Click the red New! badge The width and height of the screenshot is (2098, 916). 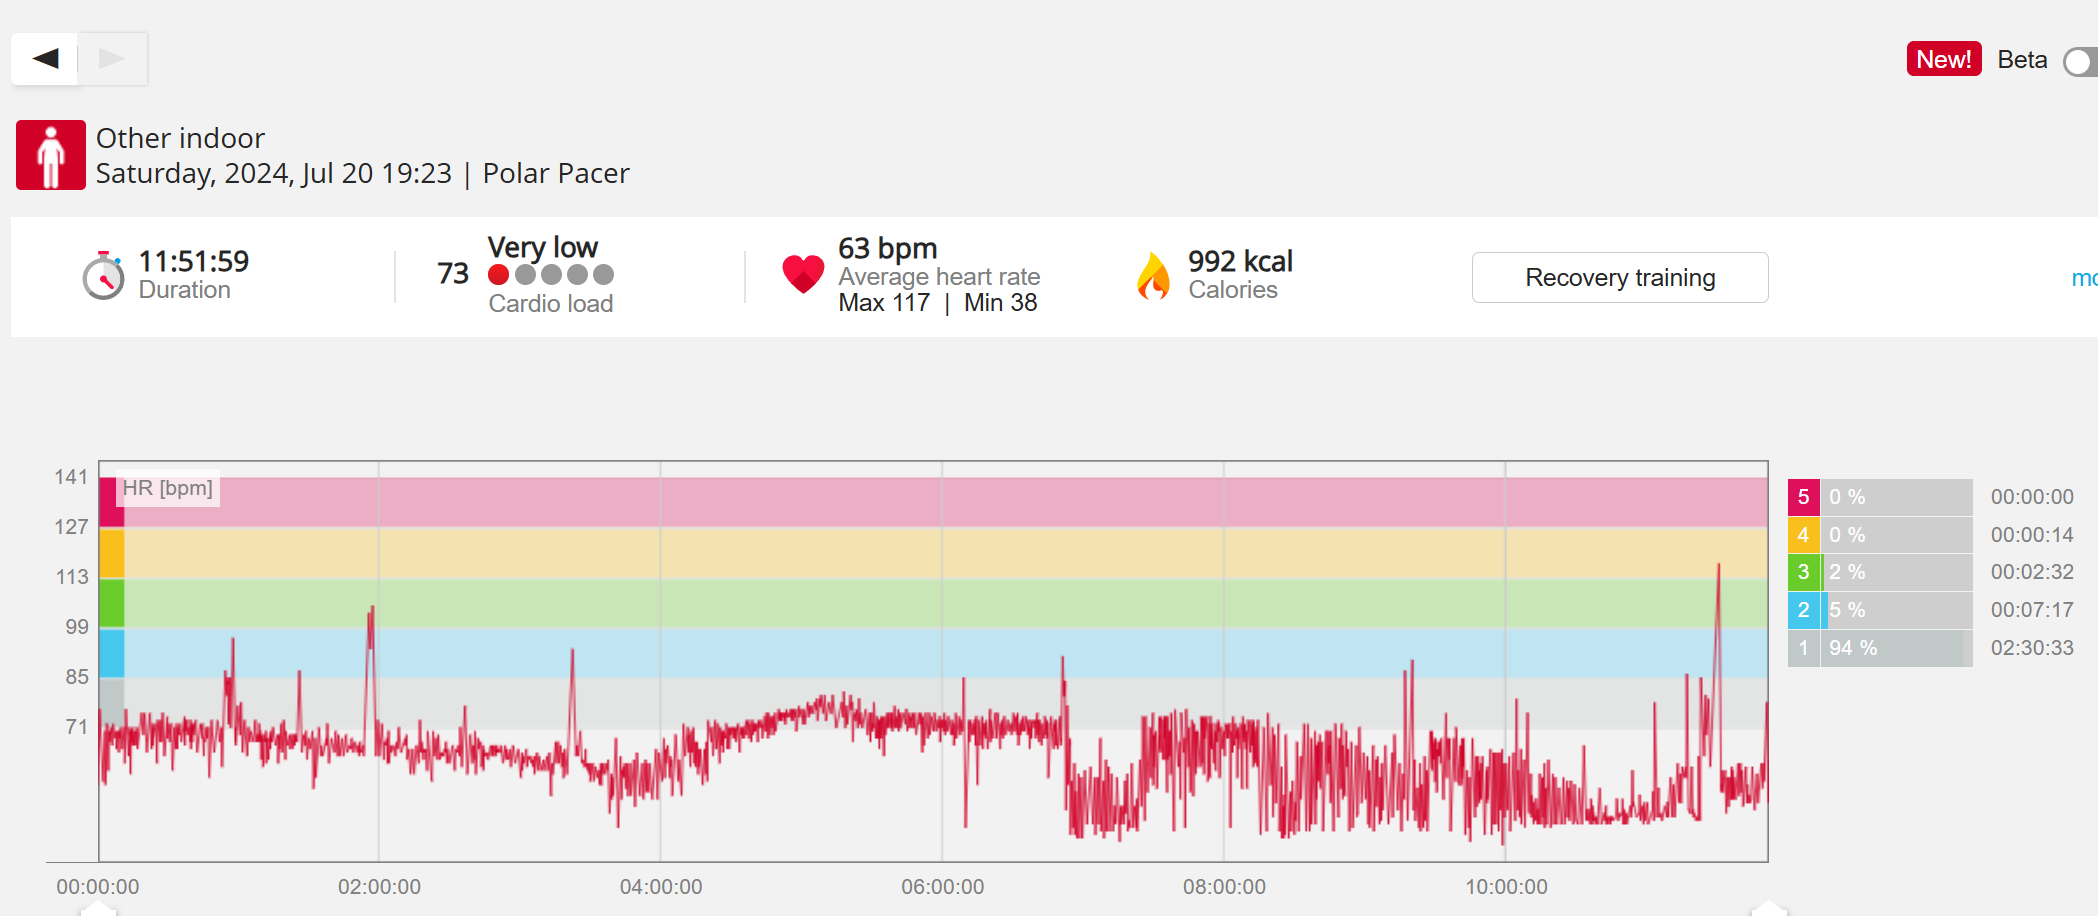(x=1943, y=60)
